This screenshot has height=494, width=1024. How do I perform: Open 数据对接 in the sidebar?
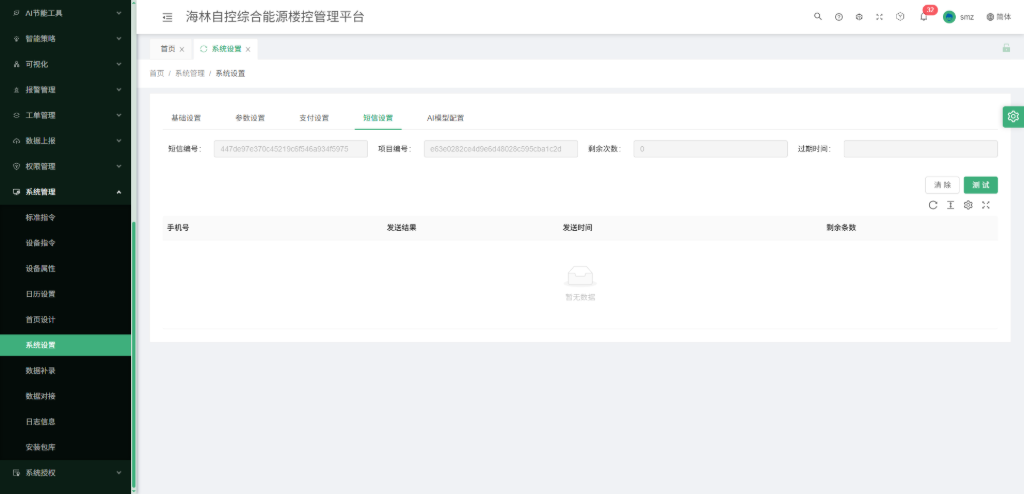[40, 396]
